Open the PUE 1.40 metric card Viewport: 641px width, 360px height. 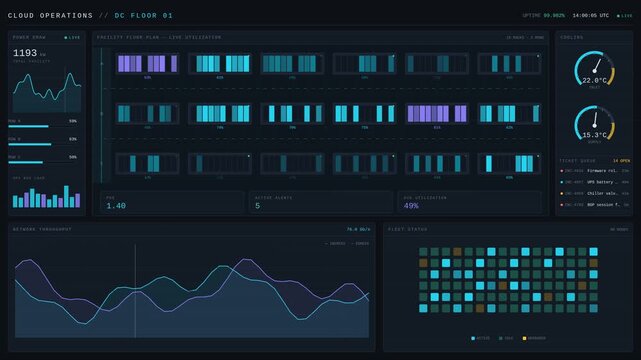(x=172, y=202)
